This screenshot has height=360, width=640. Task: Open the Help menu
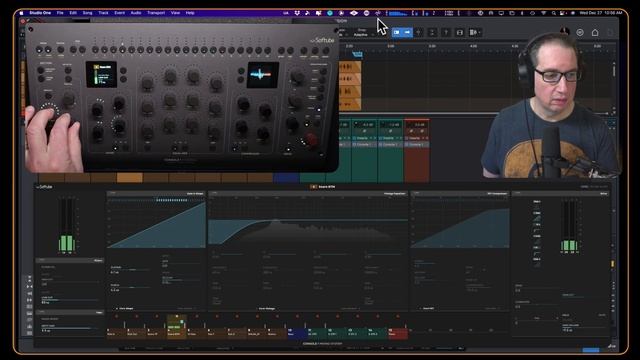coord(190,13)
